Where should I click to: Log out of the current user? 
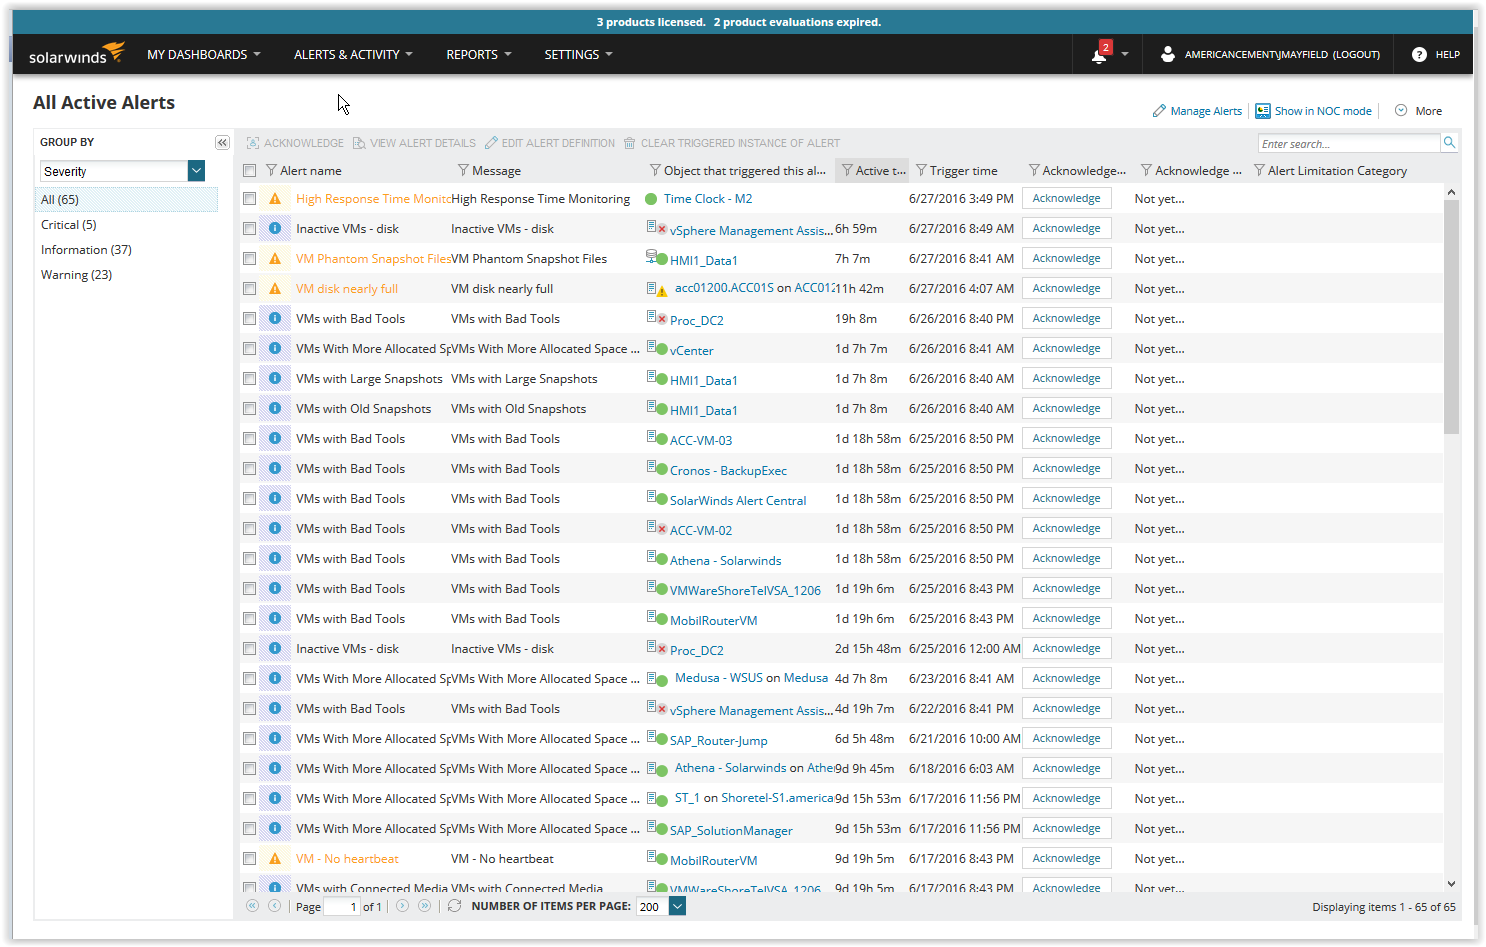pyautogui.click(x=1356, y=55)
